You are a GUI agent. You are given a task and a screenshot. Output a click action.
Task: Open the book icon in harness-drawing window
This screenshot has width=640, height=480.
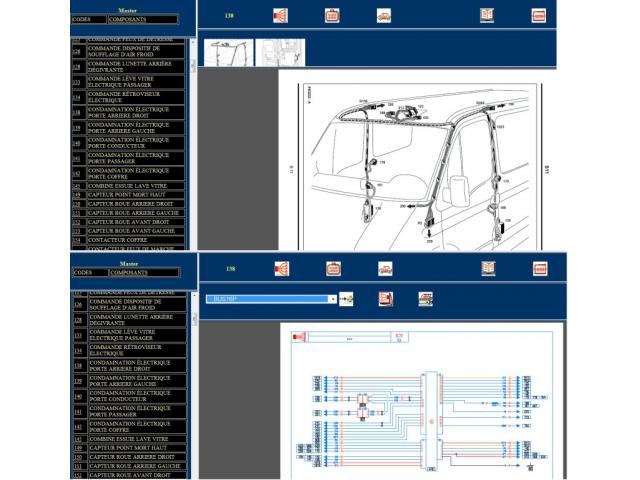(x=487, y=16)
